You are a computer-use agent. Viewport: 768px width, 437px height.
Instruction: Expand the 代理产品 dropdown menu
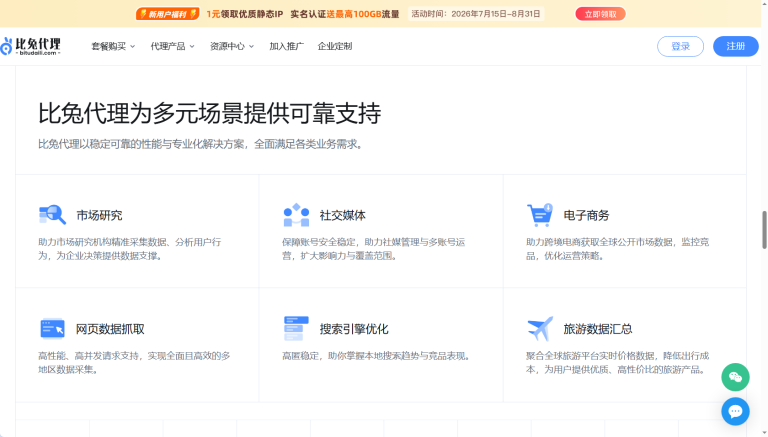pos(172,46)
